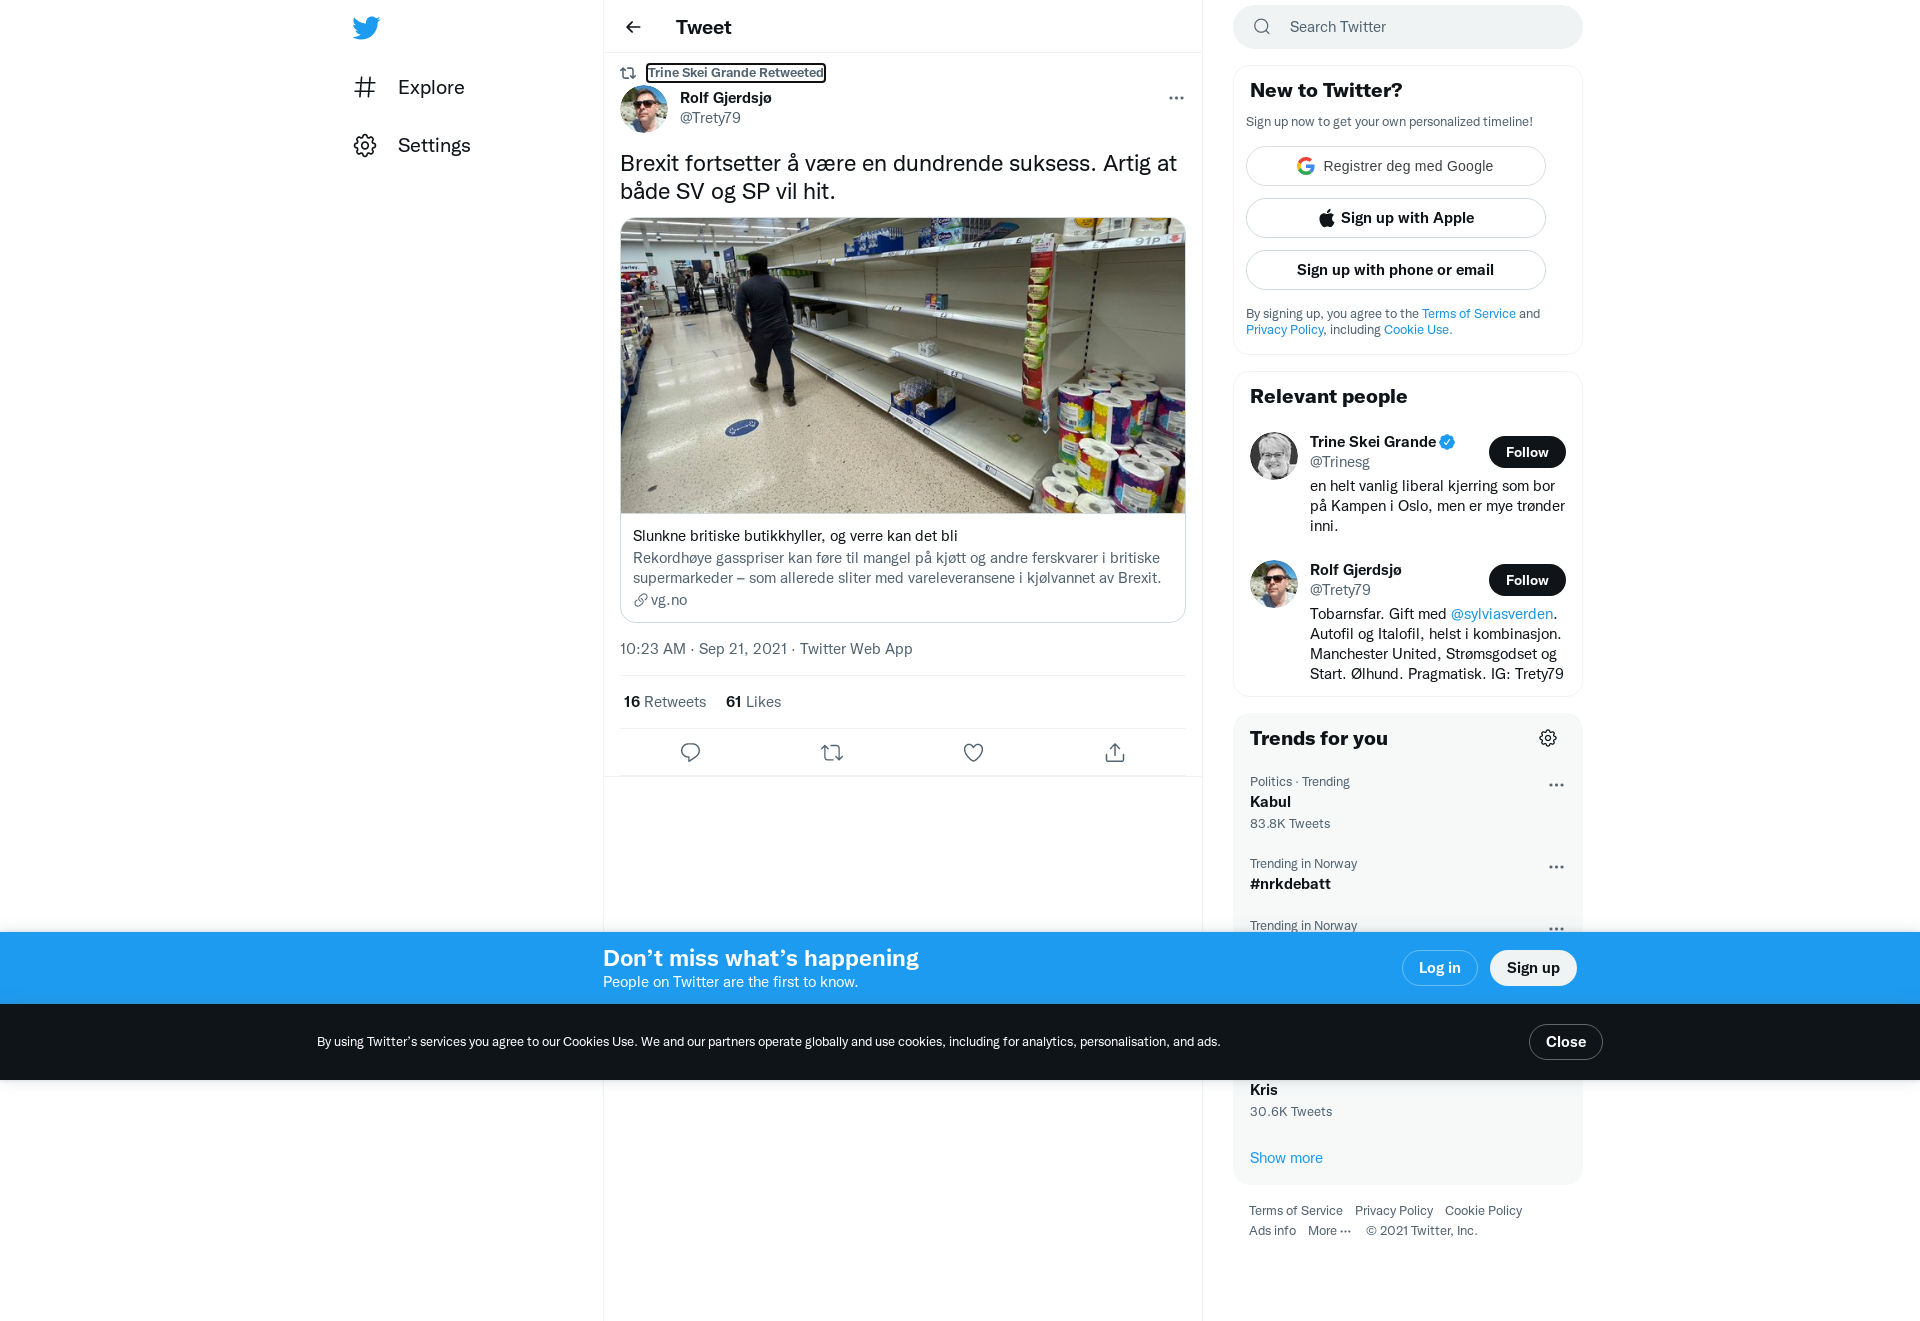Show more trends link
The width and height of the screenshot is (1920, 1321).
(1286, 1158)
